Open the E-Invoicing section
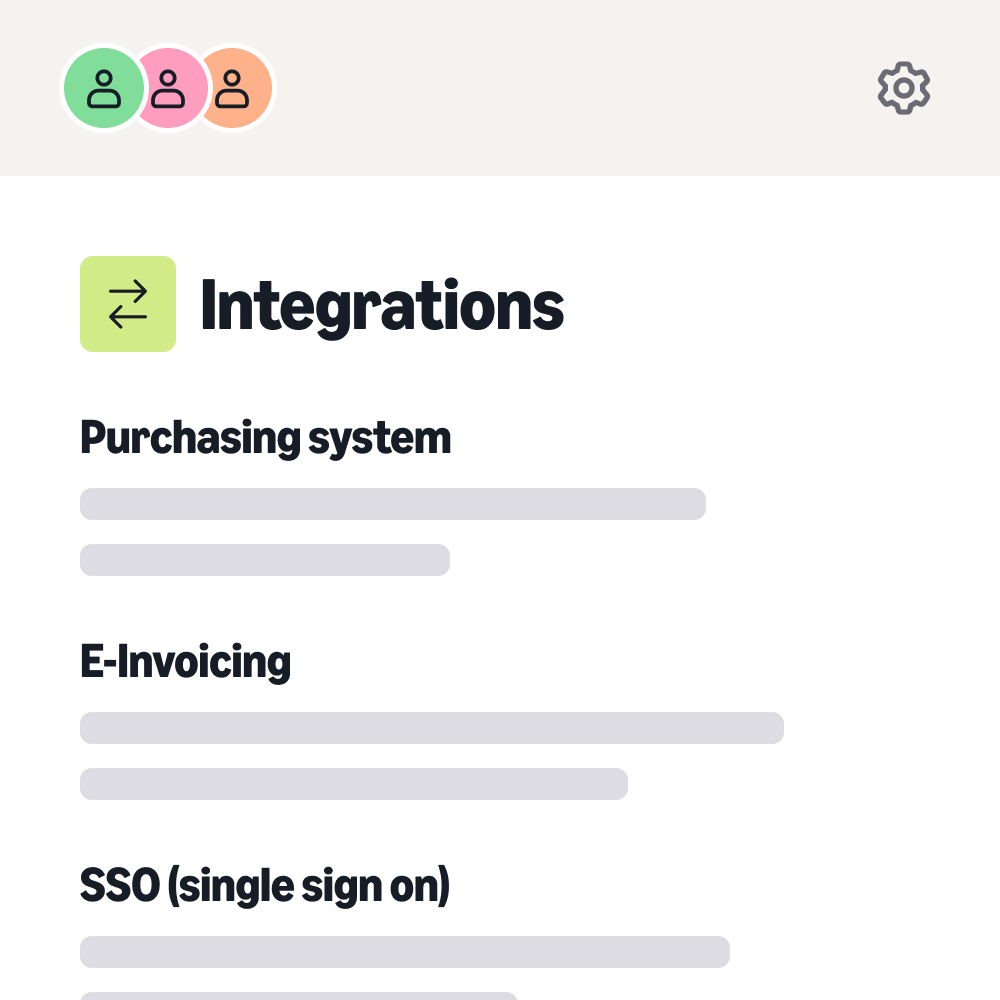 (185, 661)
